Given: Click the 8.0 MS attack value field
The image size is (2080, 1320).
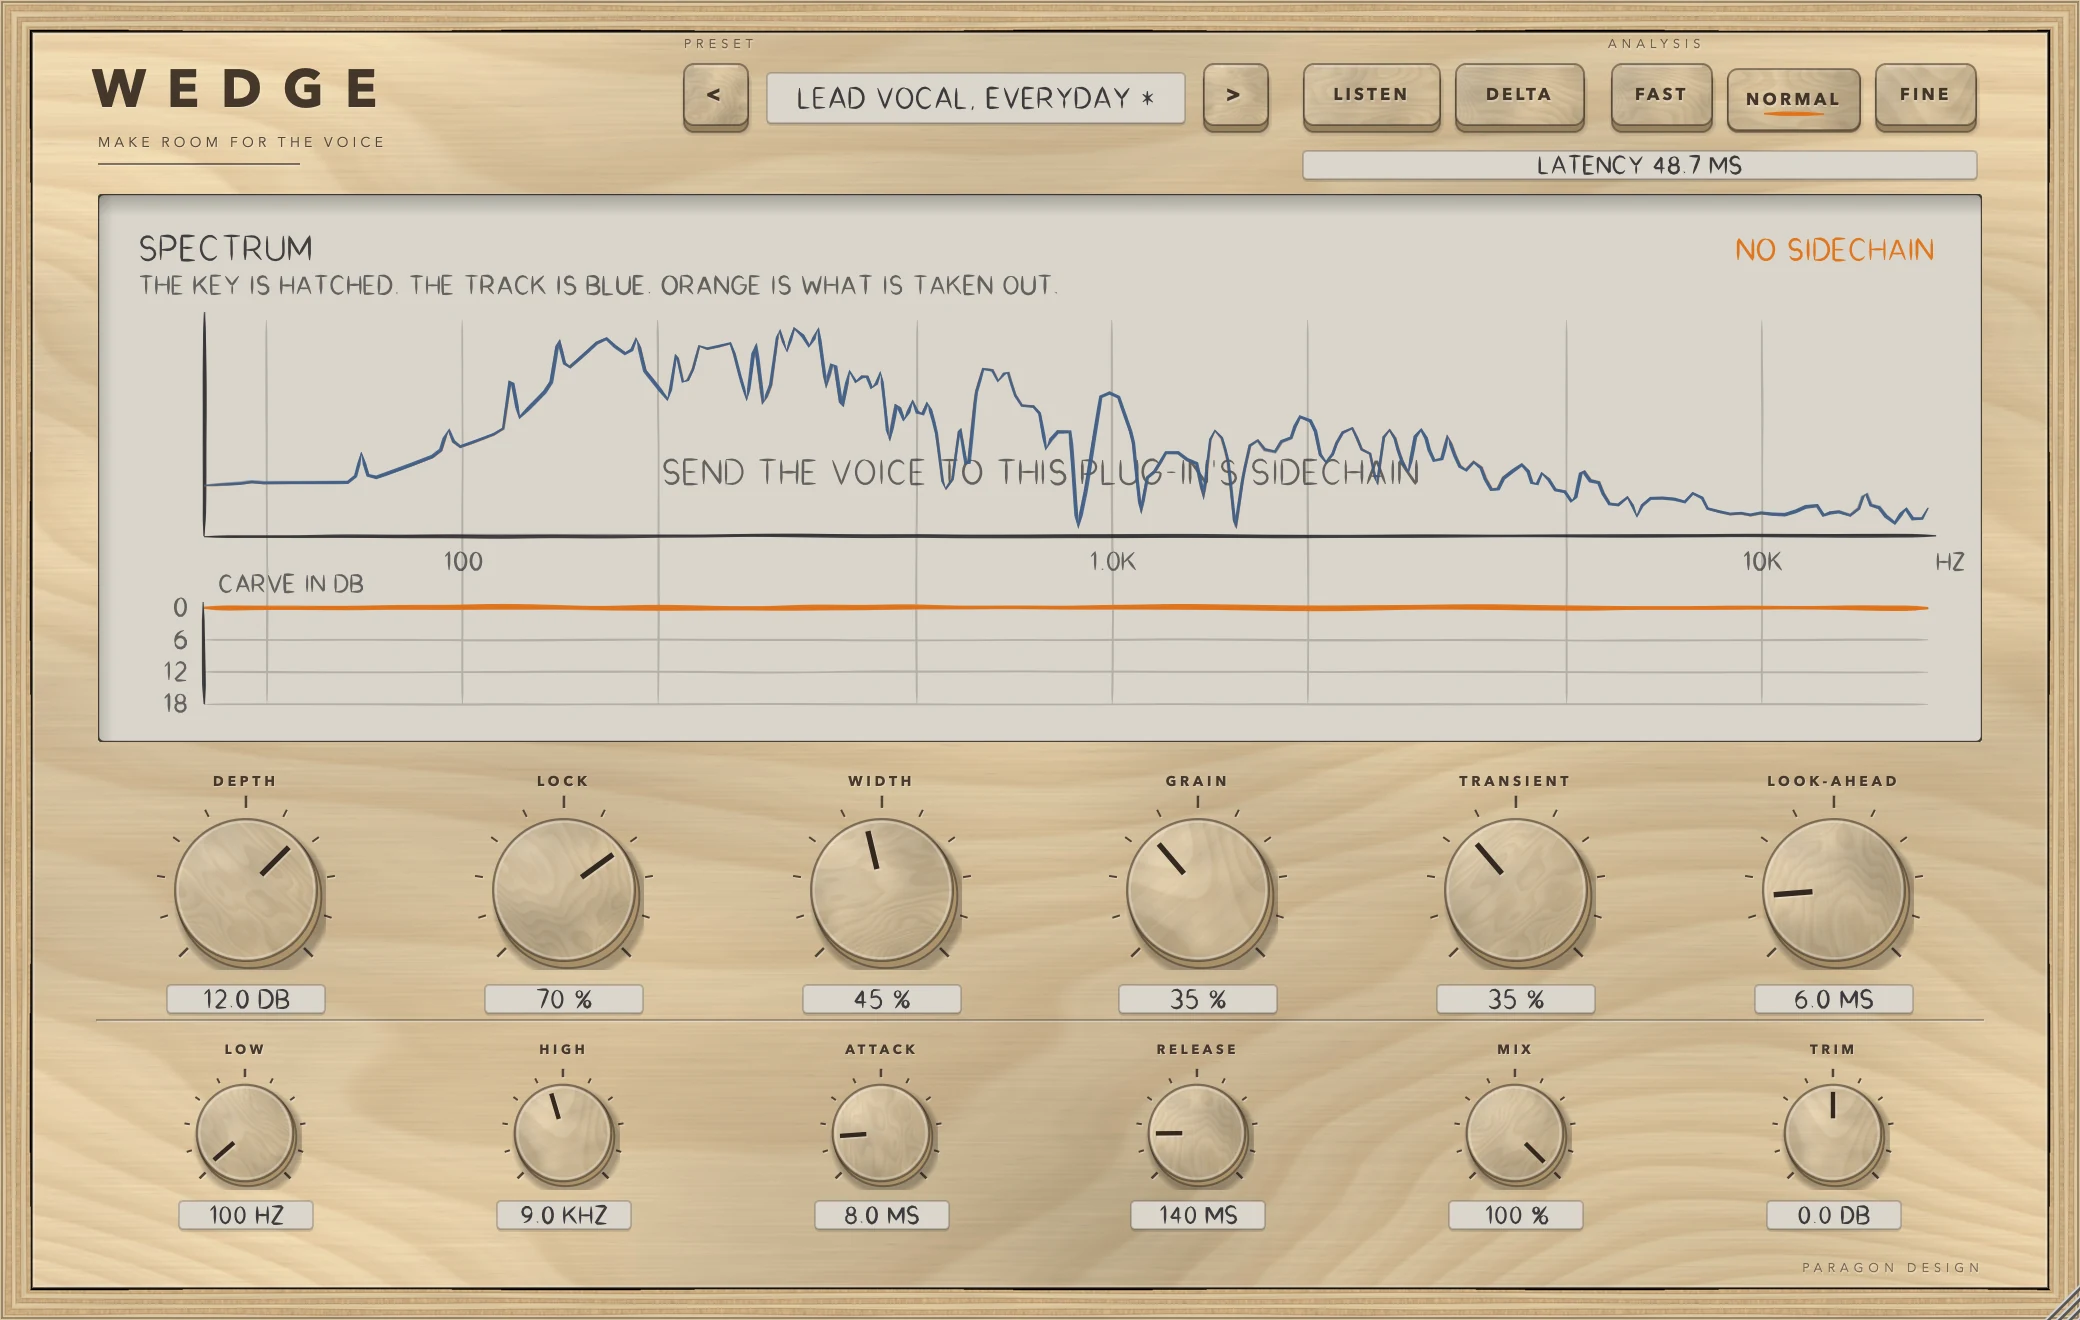Looking at the screenshot, I should (x=882, y=1215).
